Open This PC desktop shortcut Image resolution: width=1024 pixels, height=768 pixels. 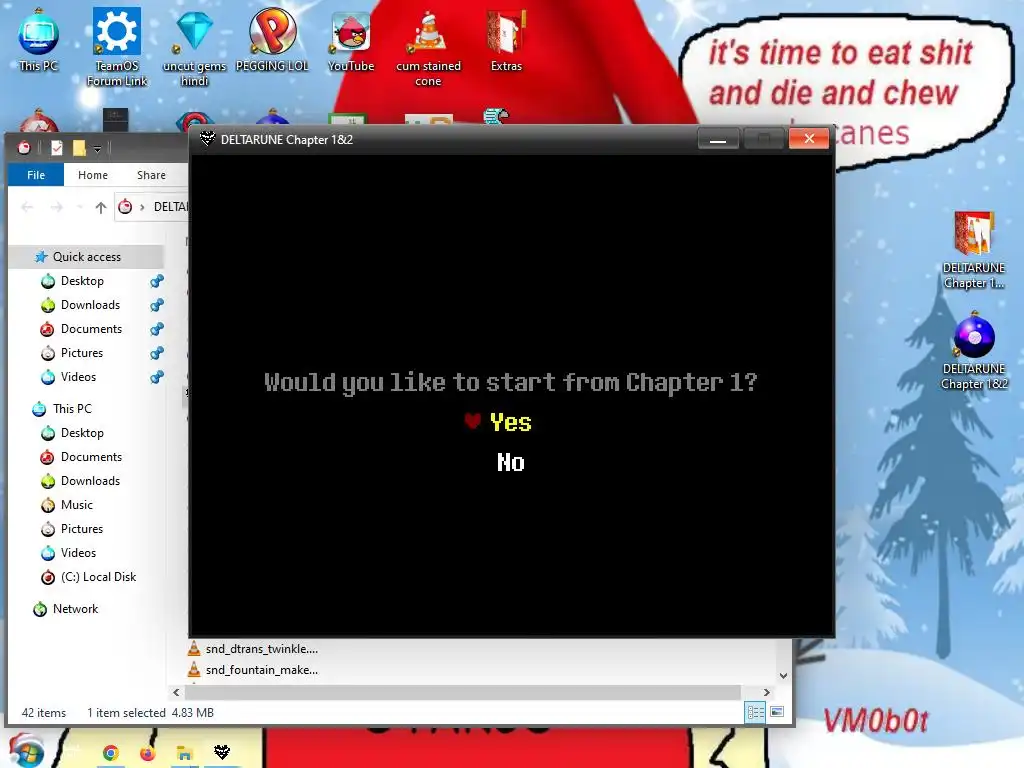[x=39, y=39]
